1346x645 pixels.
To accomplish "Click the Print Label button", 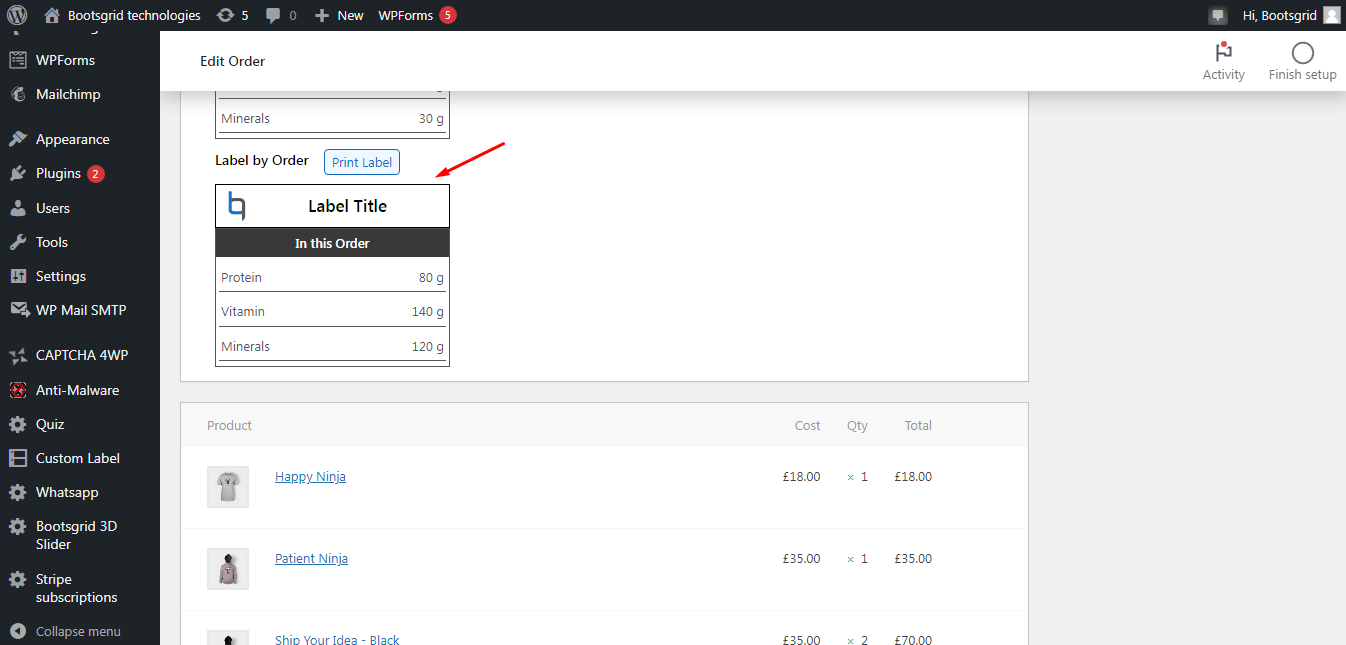I will point(362,162).
